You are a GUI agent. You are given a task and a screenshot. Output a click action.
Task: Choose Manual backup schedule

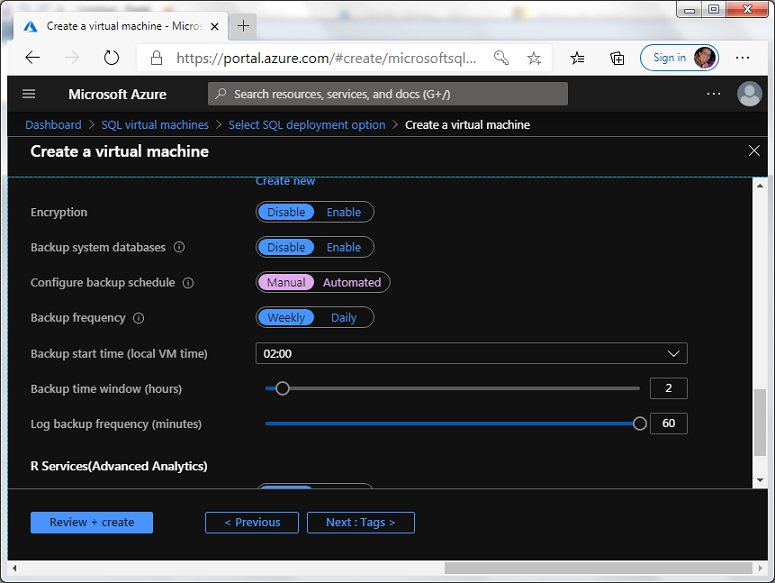(x=286, y=282)
